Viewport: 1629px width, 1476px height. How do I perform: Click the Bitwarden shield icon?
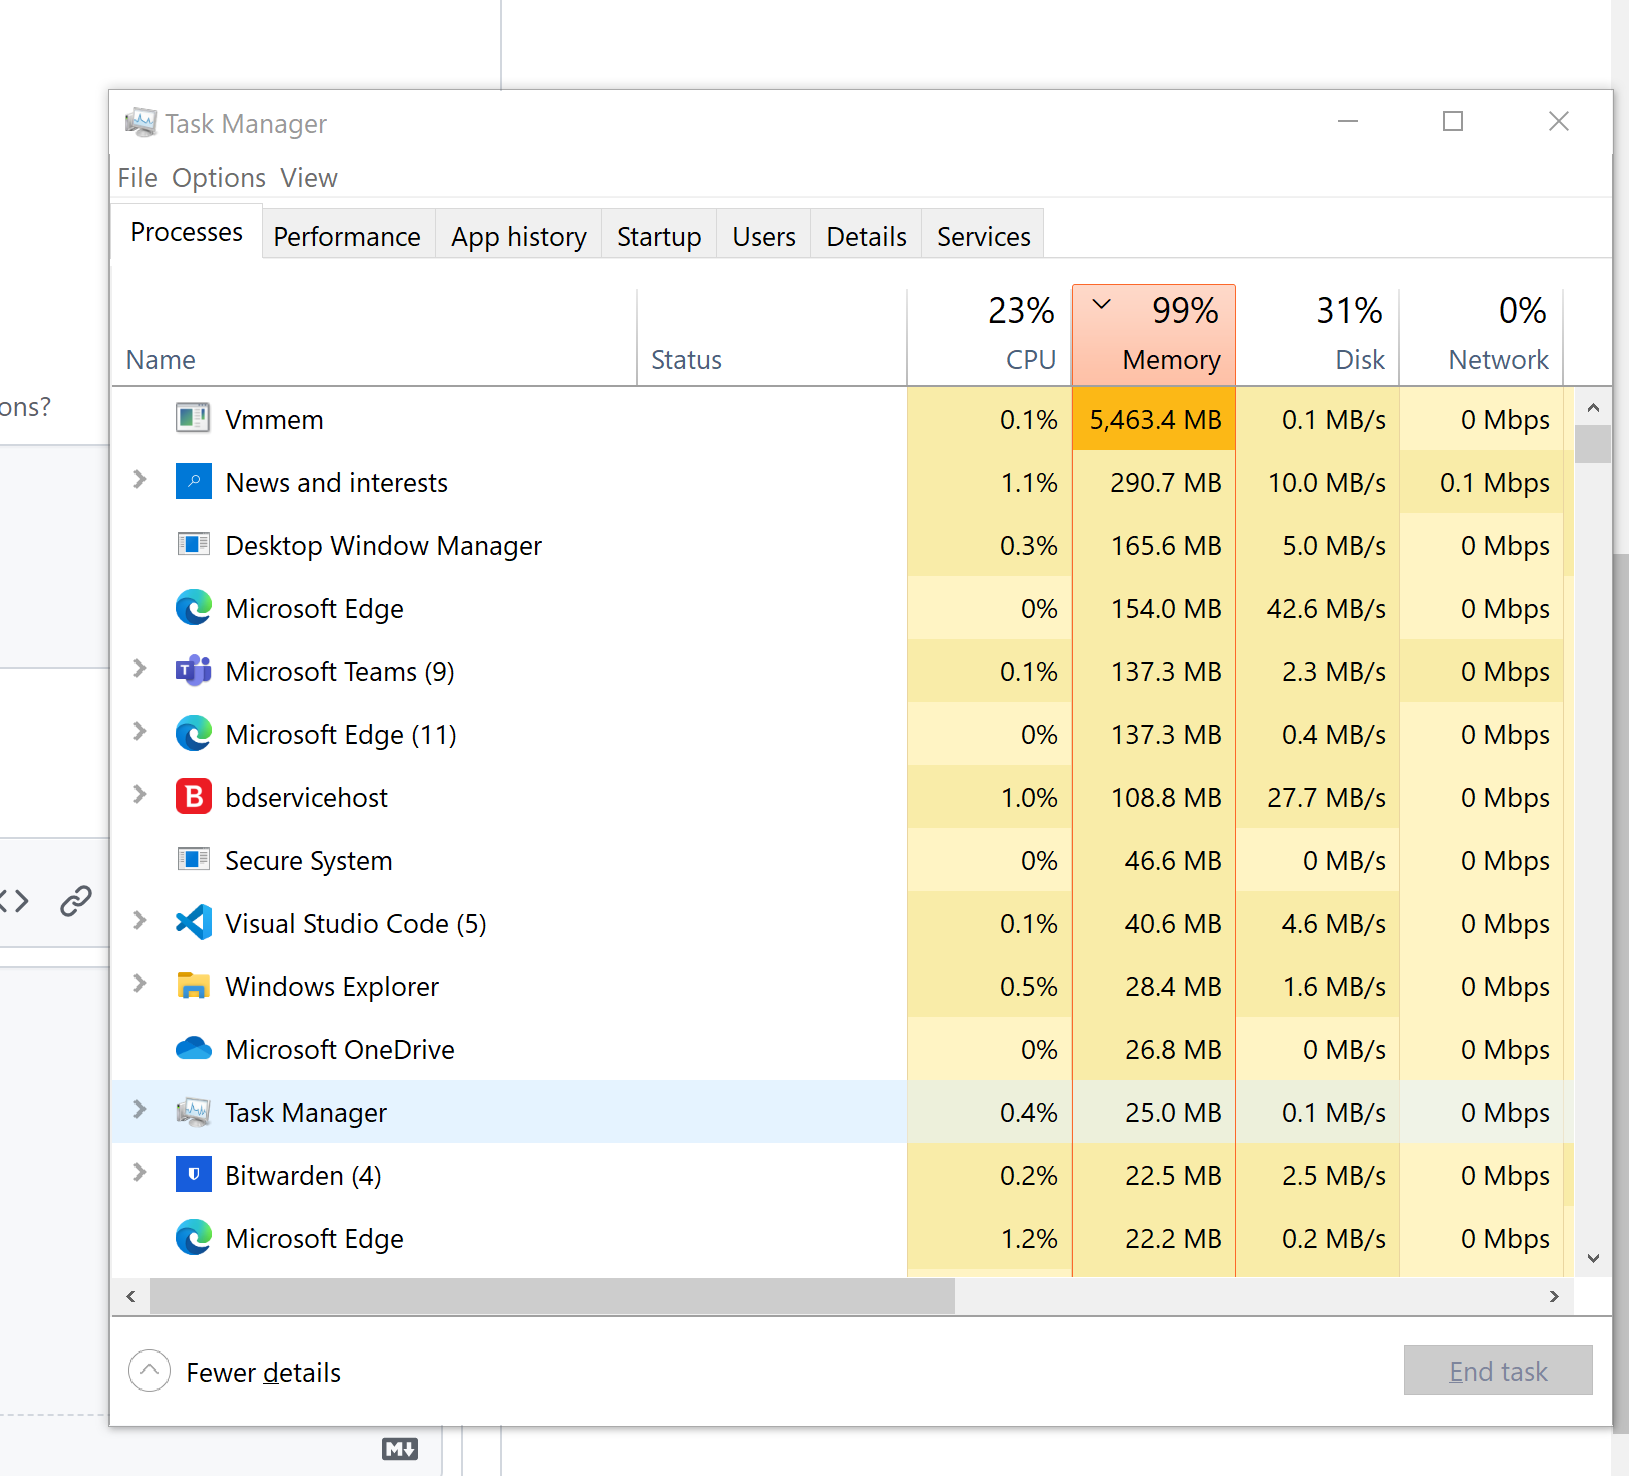point(193,1174)
